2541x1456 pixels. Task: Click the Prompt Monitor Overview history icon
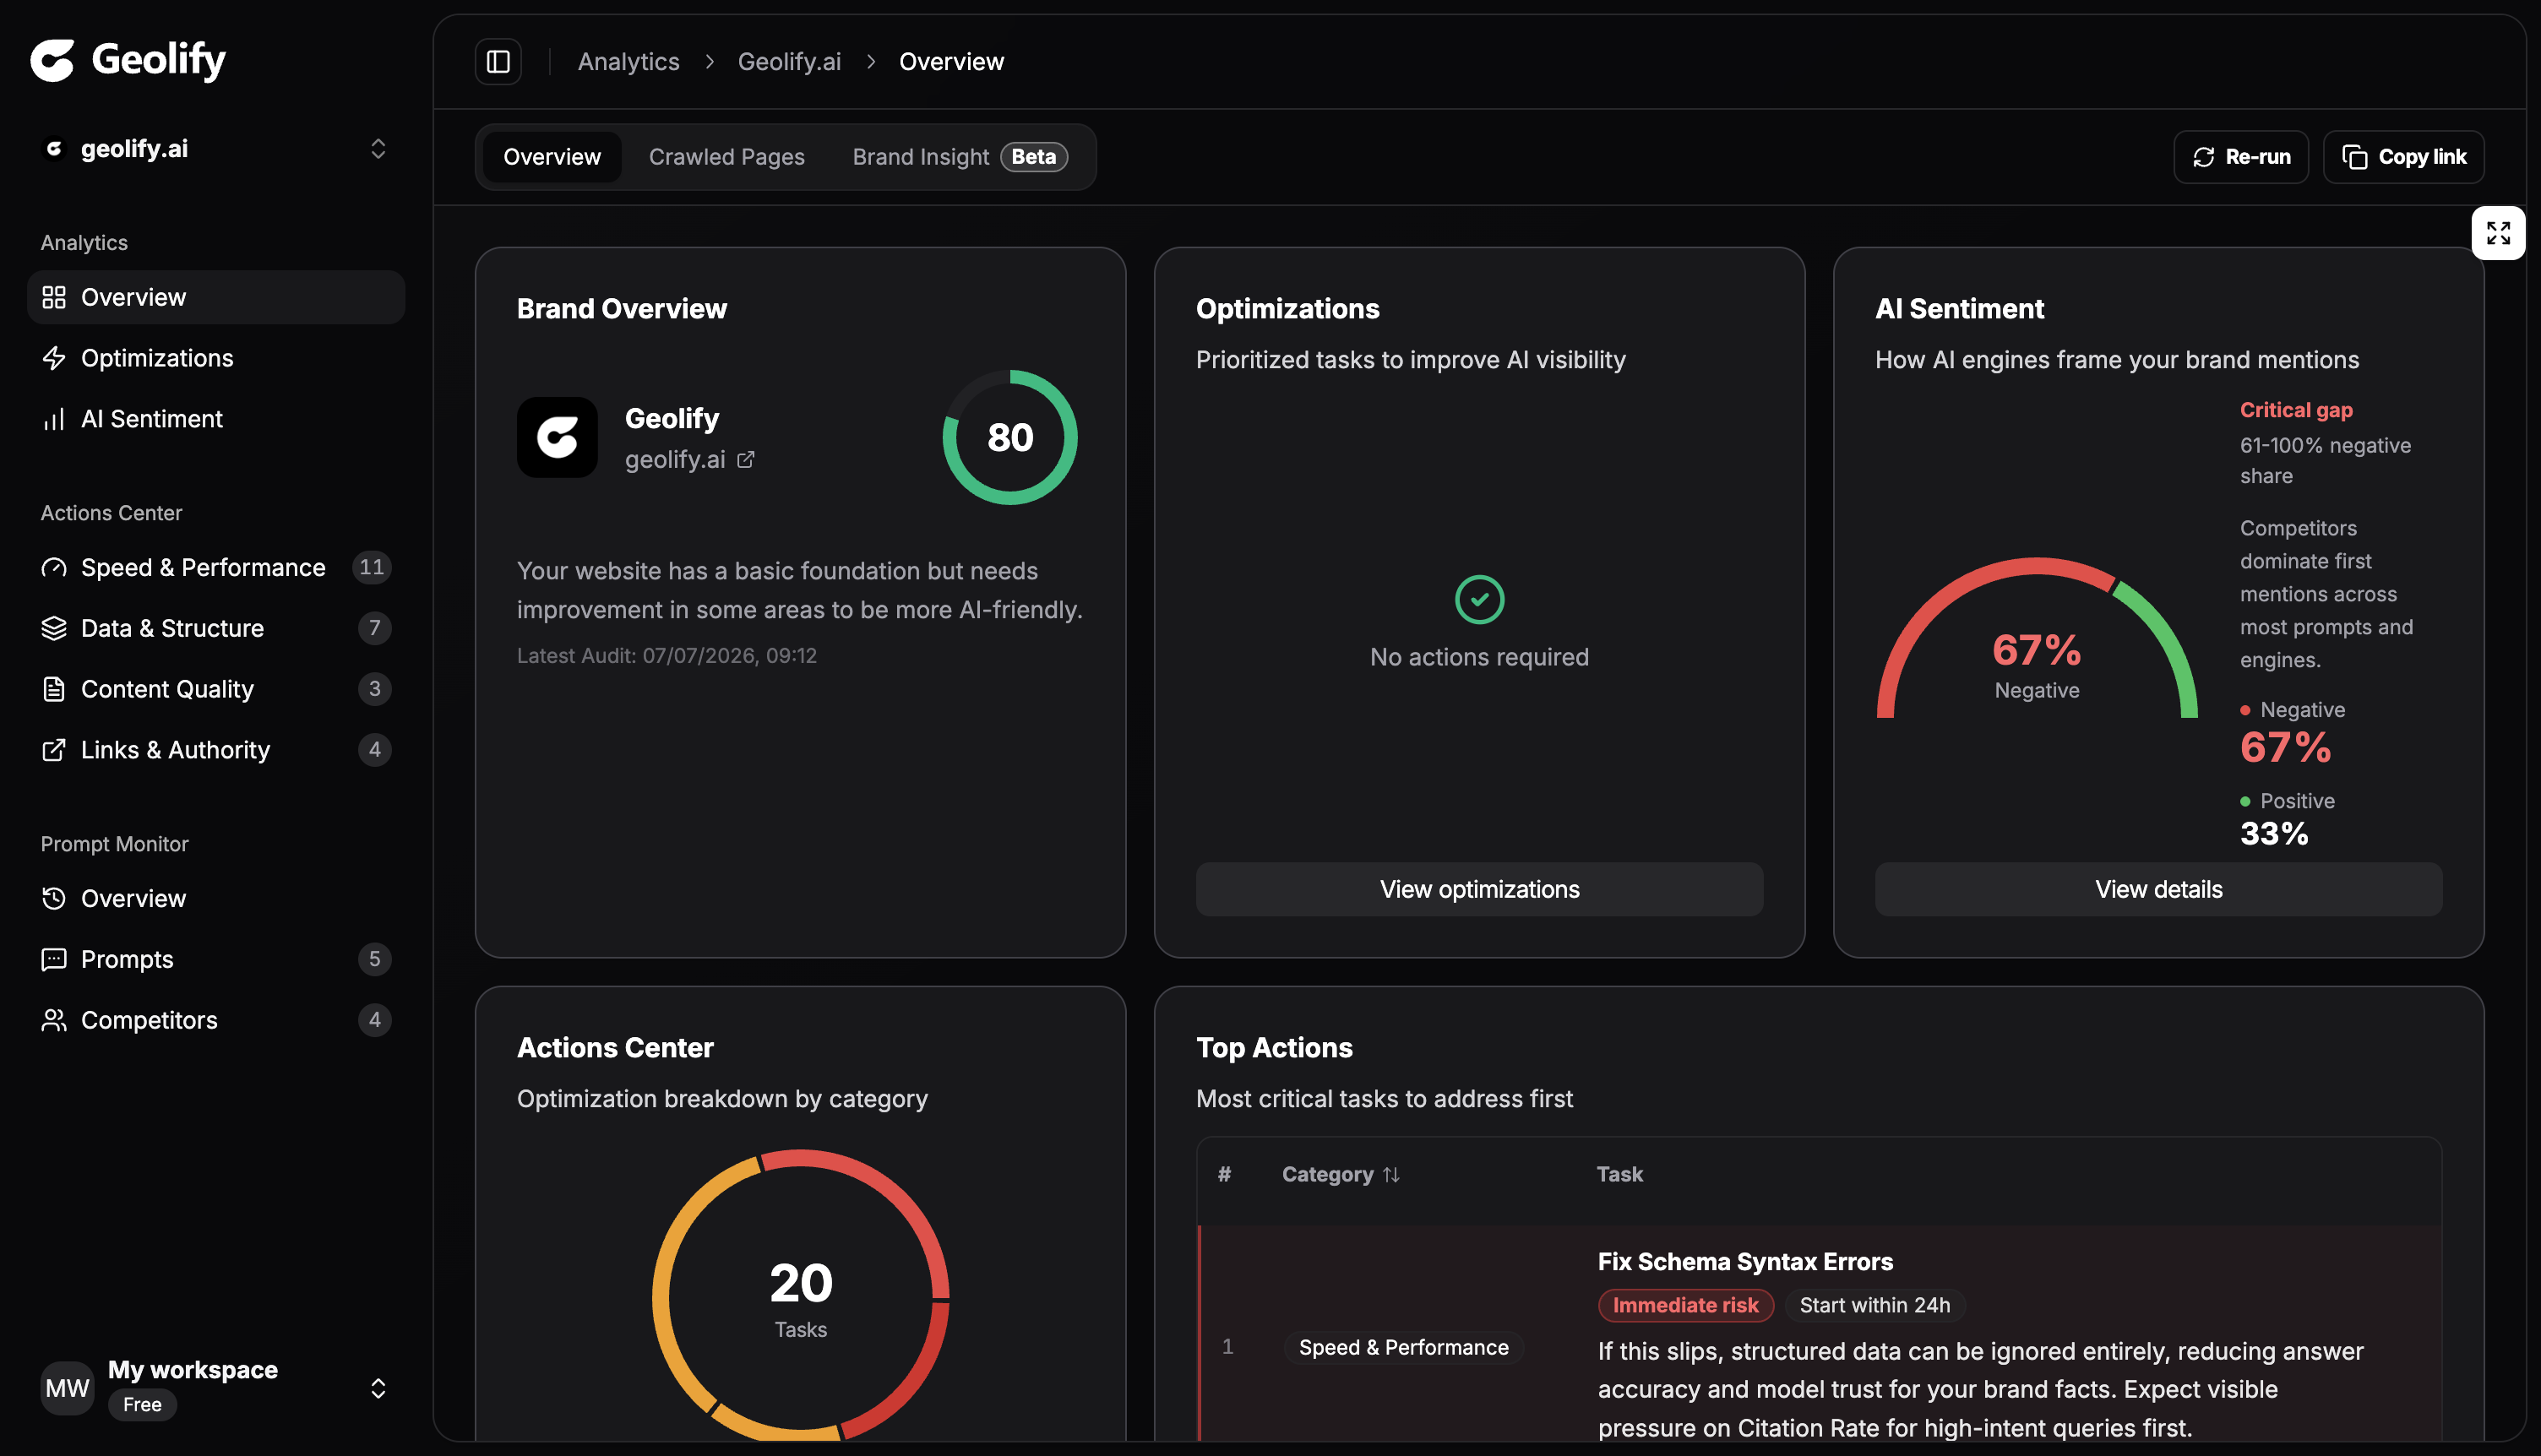pos(54,899)
